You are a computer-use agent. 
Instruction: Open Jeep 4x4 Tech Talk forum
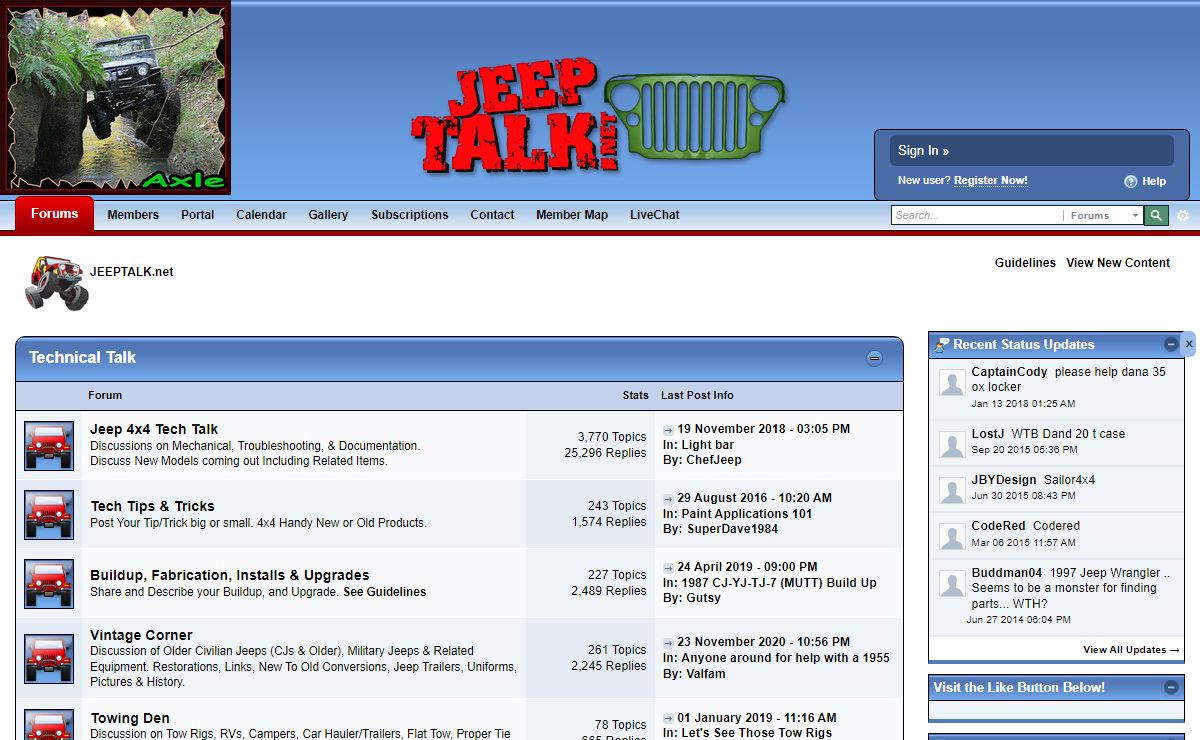tap(154, 429)
